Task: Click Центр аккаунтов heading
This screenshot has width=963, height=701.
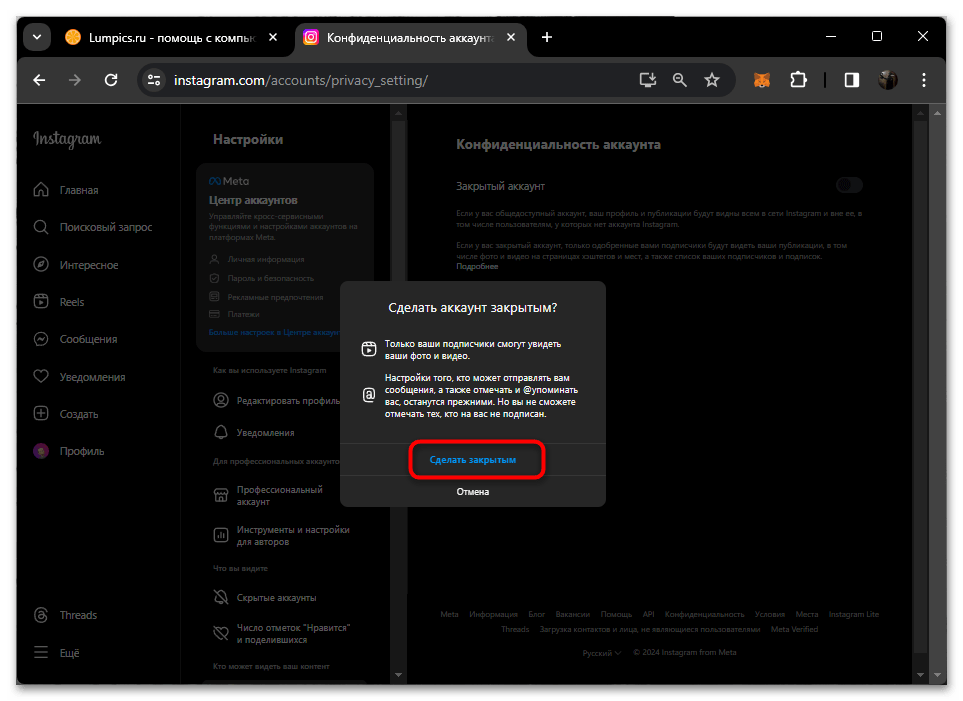Action: 253,200
